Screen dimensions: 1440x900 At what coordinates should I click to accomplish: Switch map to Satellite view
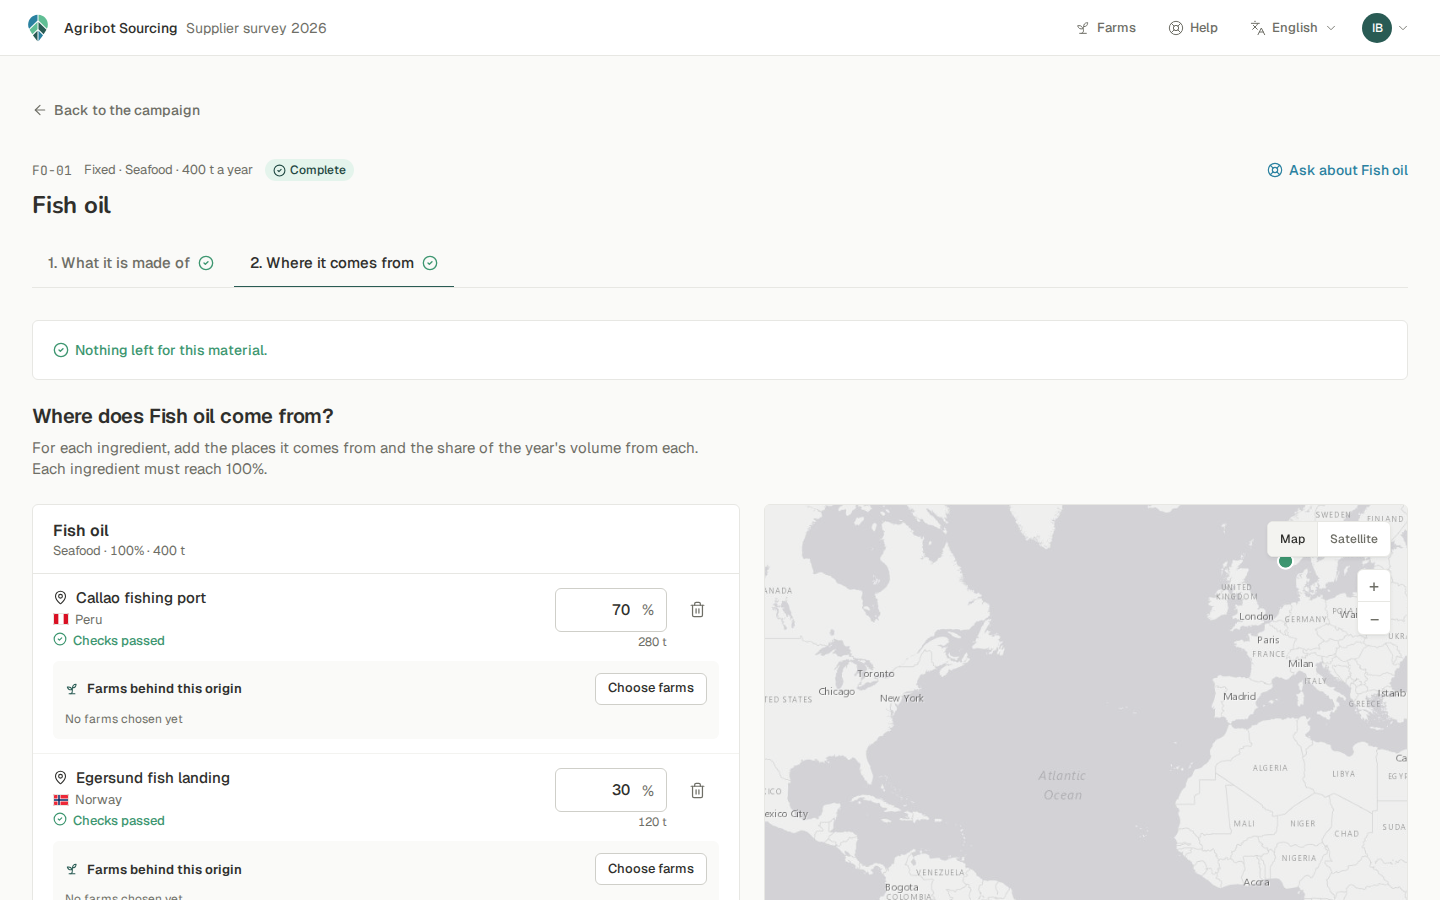pos(1354,539)
